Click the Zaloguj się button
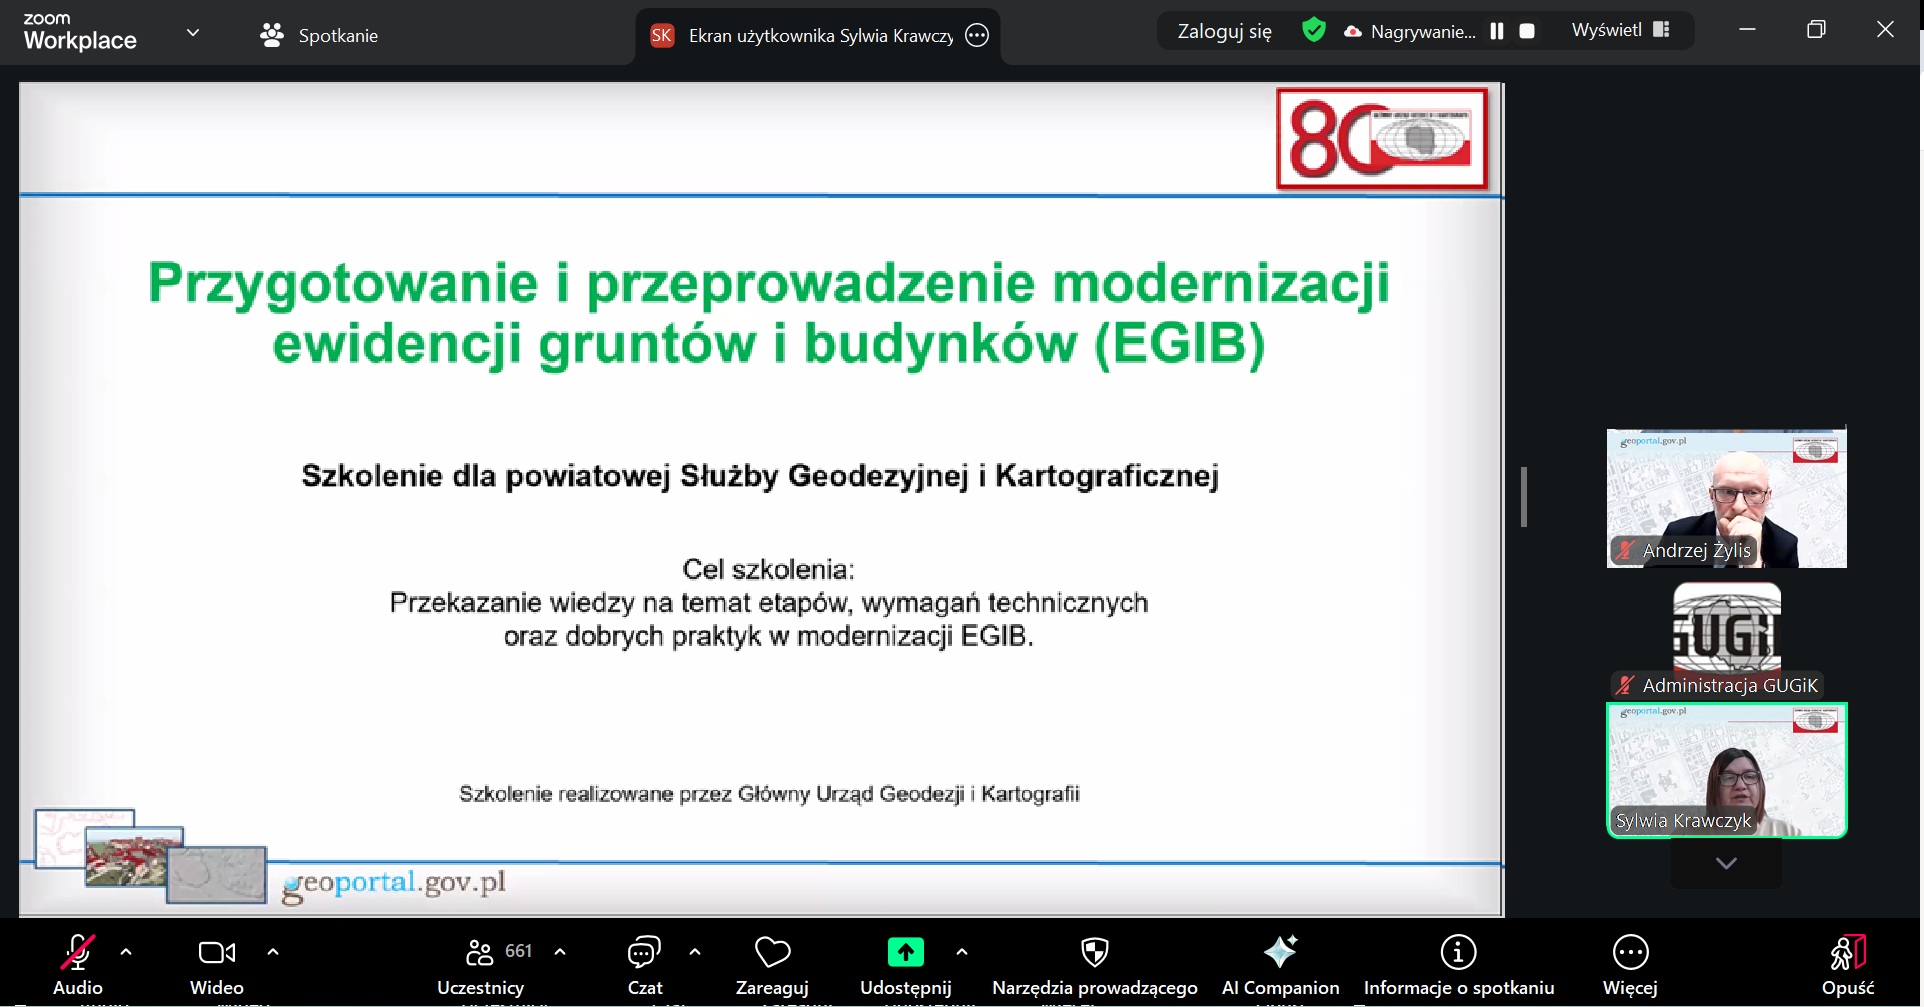Screen dimensions: 1924x1007 pos(1224,31)
